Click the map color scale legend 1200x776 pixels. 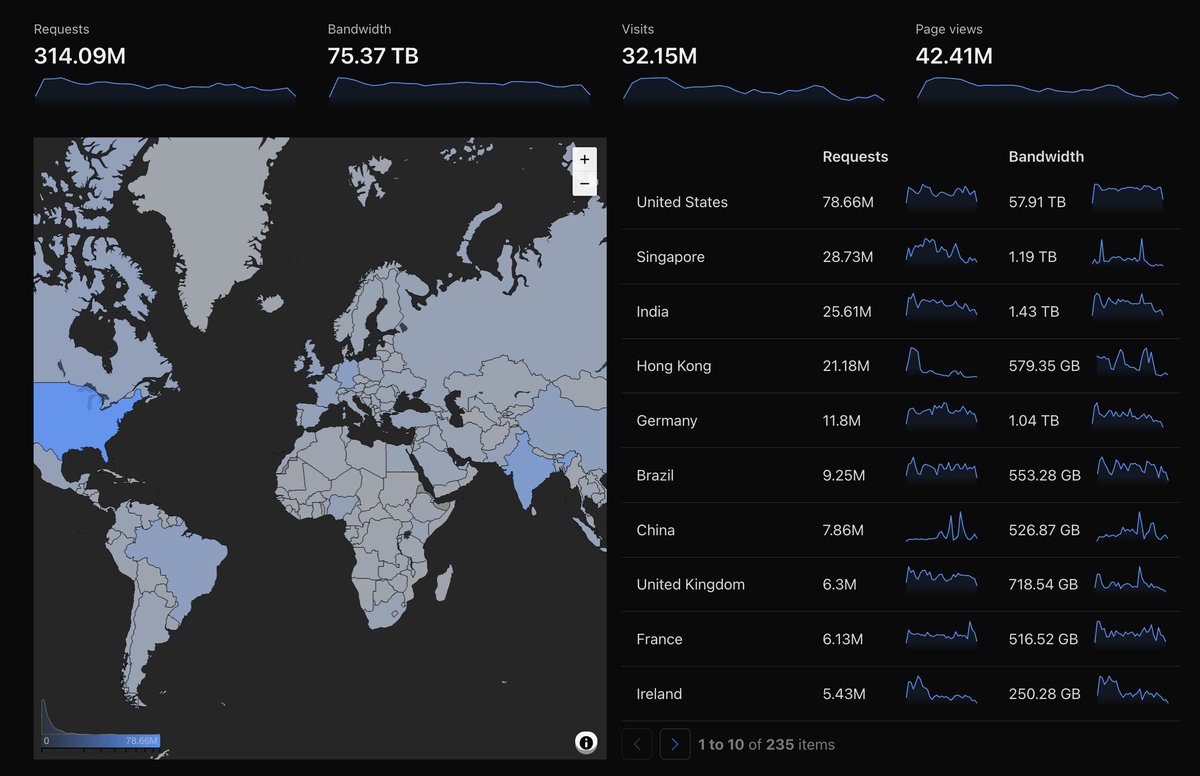point(101,726)
